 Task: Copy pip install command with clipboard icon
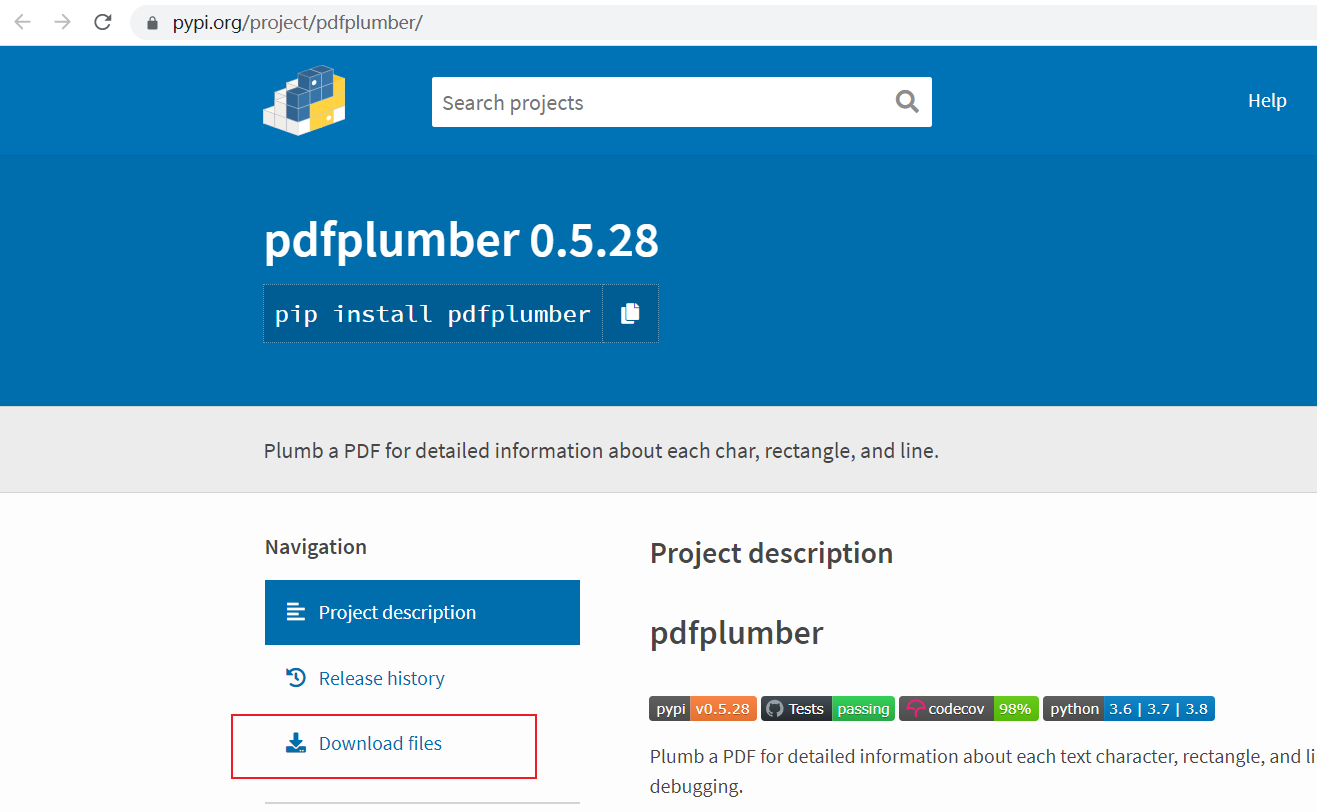(x=630, y=314)
